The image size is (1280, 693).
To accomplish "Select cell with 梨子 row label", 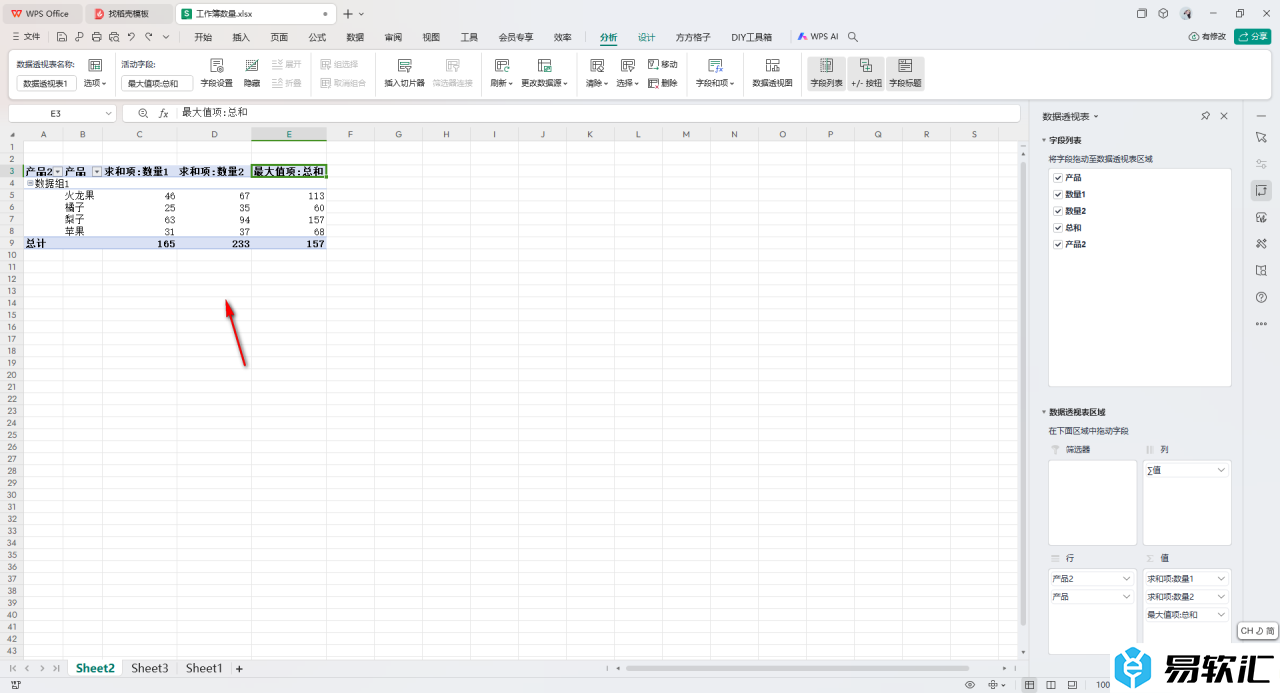I will 83,219.
